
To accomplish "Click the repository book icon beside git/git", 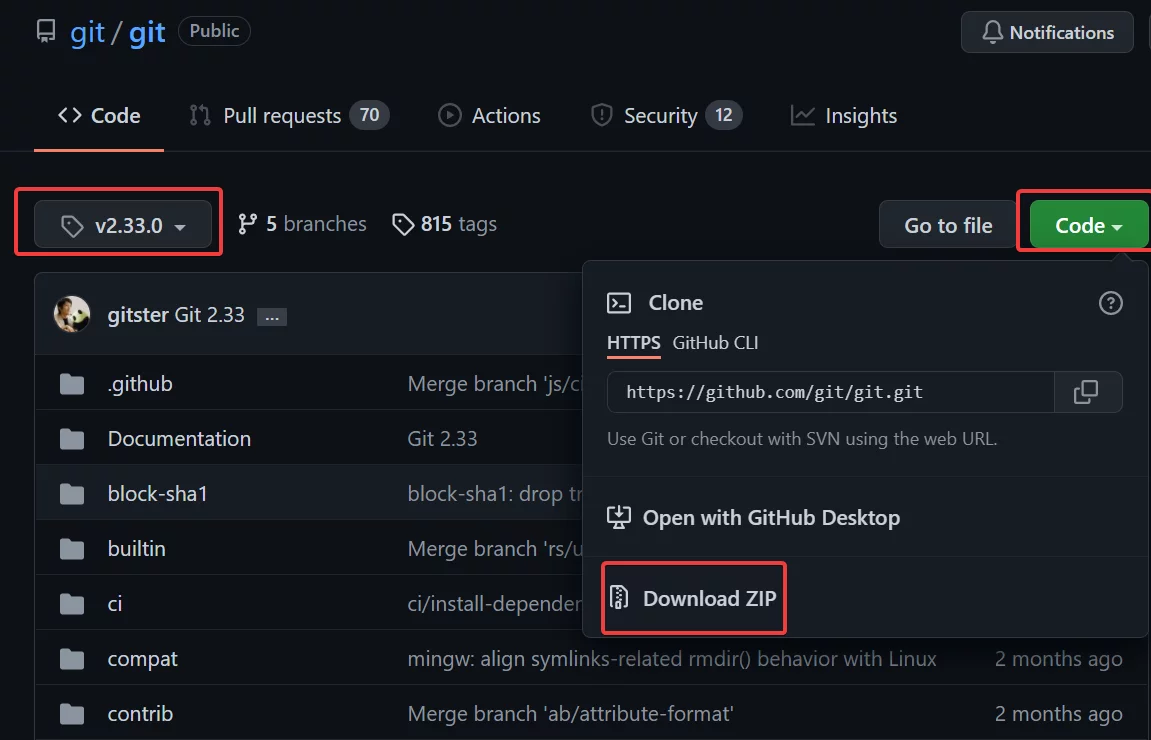I will (x=46, y=32).
